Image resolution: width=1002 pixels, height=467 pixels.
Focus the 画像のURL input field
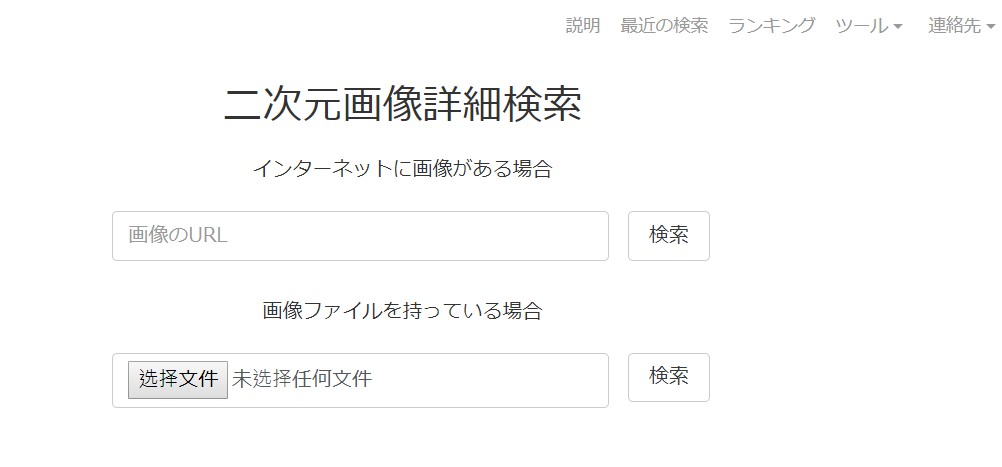tap(360, 236)
